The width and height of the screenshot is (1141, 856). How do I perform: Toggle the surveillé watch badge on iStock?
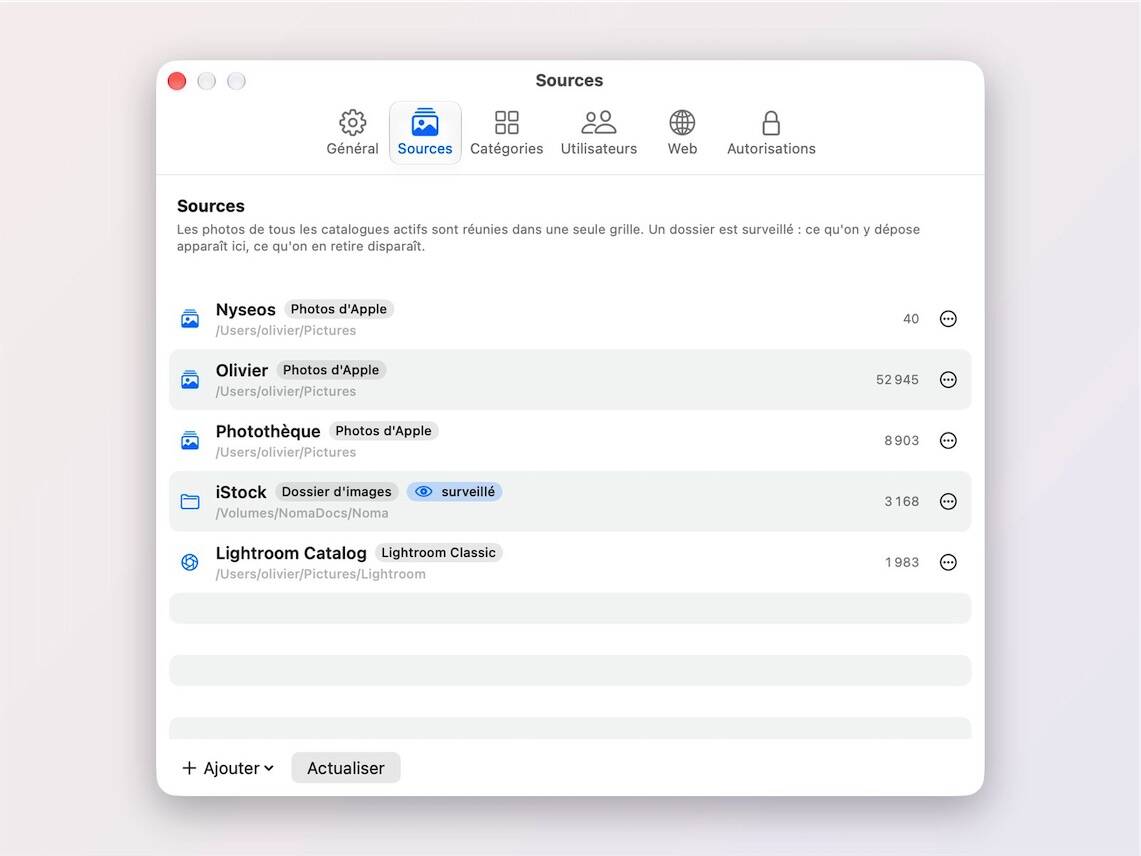(x=454, y=492)
